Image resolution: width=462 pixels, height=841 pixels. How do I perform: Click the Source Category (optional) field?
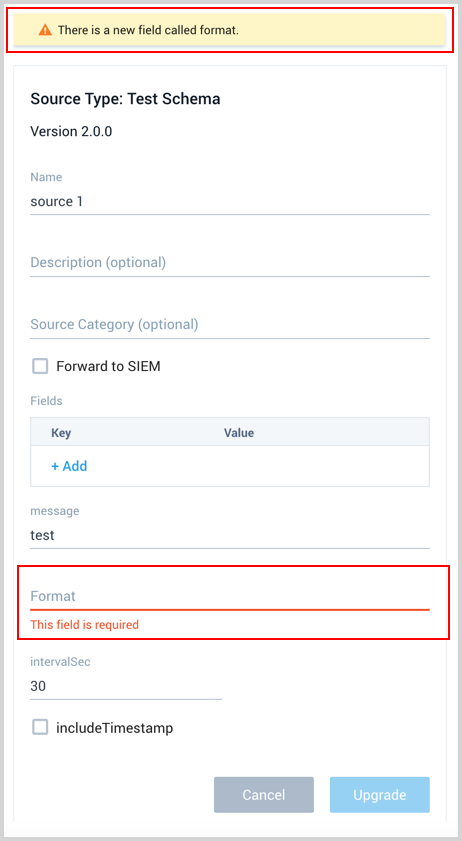click(x=230, y=324)
